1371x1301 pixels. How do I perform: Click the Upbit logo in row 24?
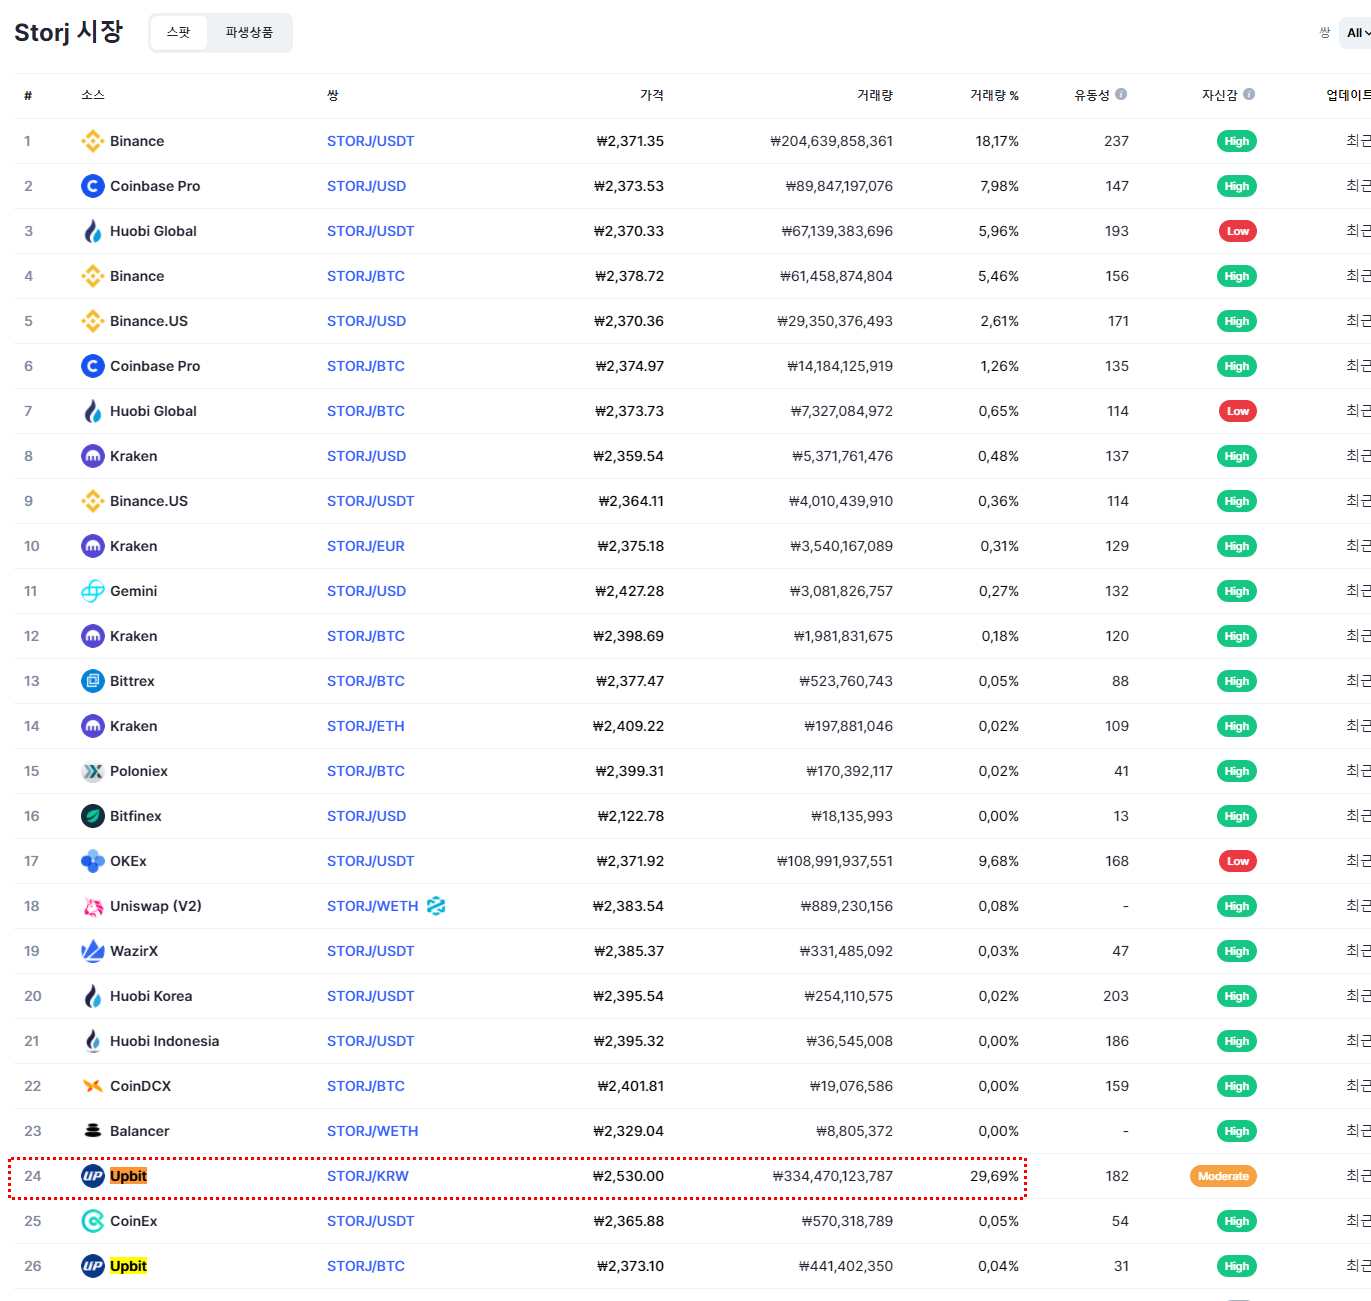point(93,1176)
